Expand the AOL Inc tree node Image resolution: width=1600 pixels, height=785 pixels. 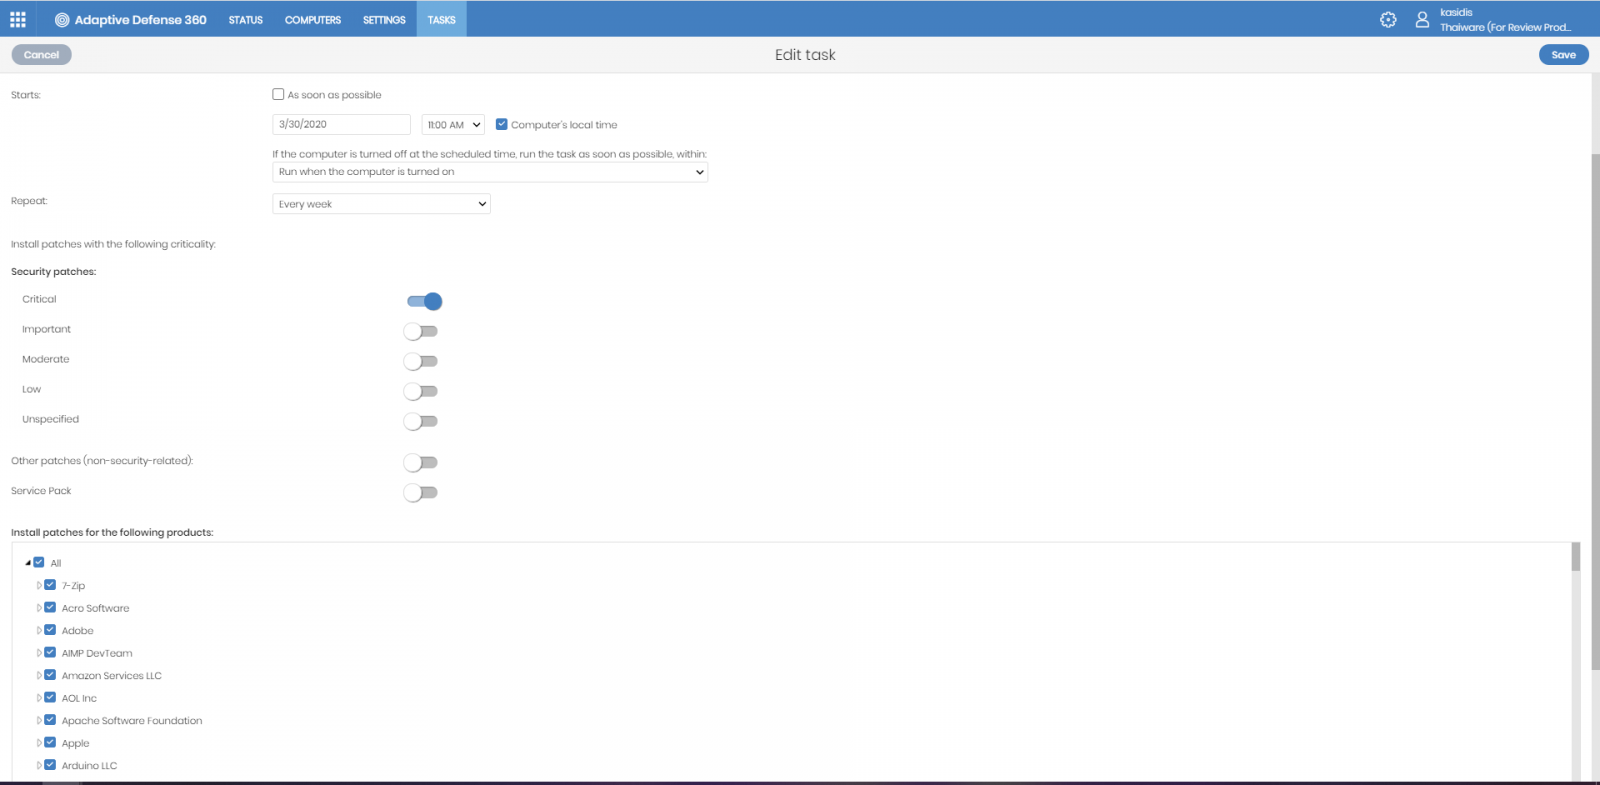pyautogui.click(x=39, y=698)
